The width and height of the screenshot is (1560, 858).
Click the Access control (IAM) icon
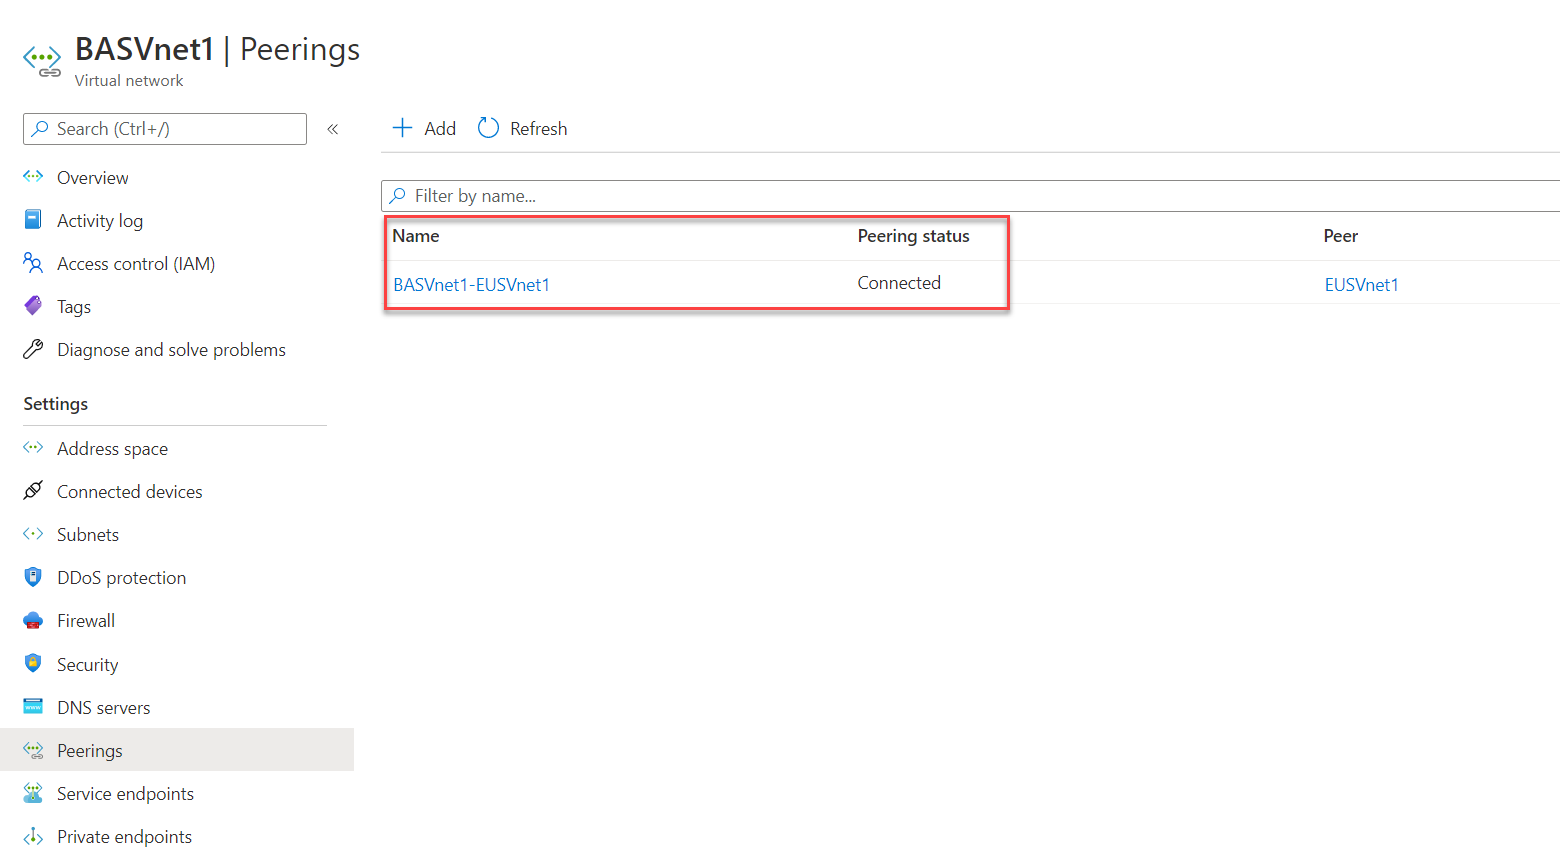click(33, 263)
